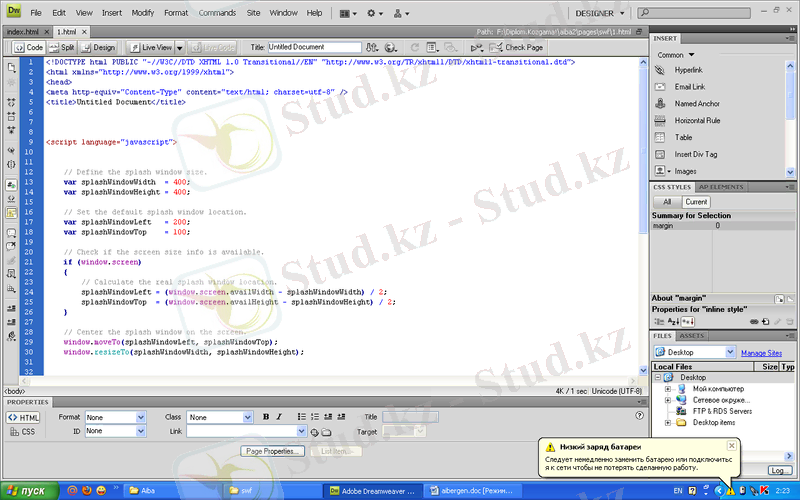Screen dimensions: 800x500
Task: Click the Windows пуск start button
Action: [x=29, y=491]
